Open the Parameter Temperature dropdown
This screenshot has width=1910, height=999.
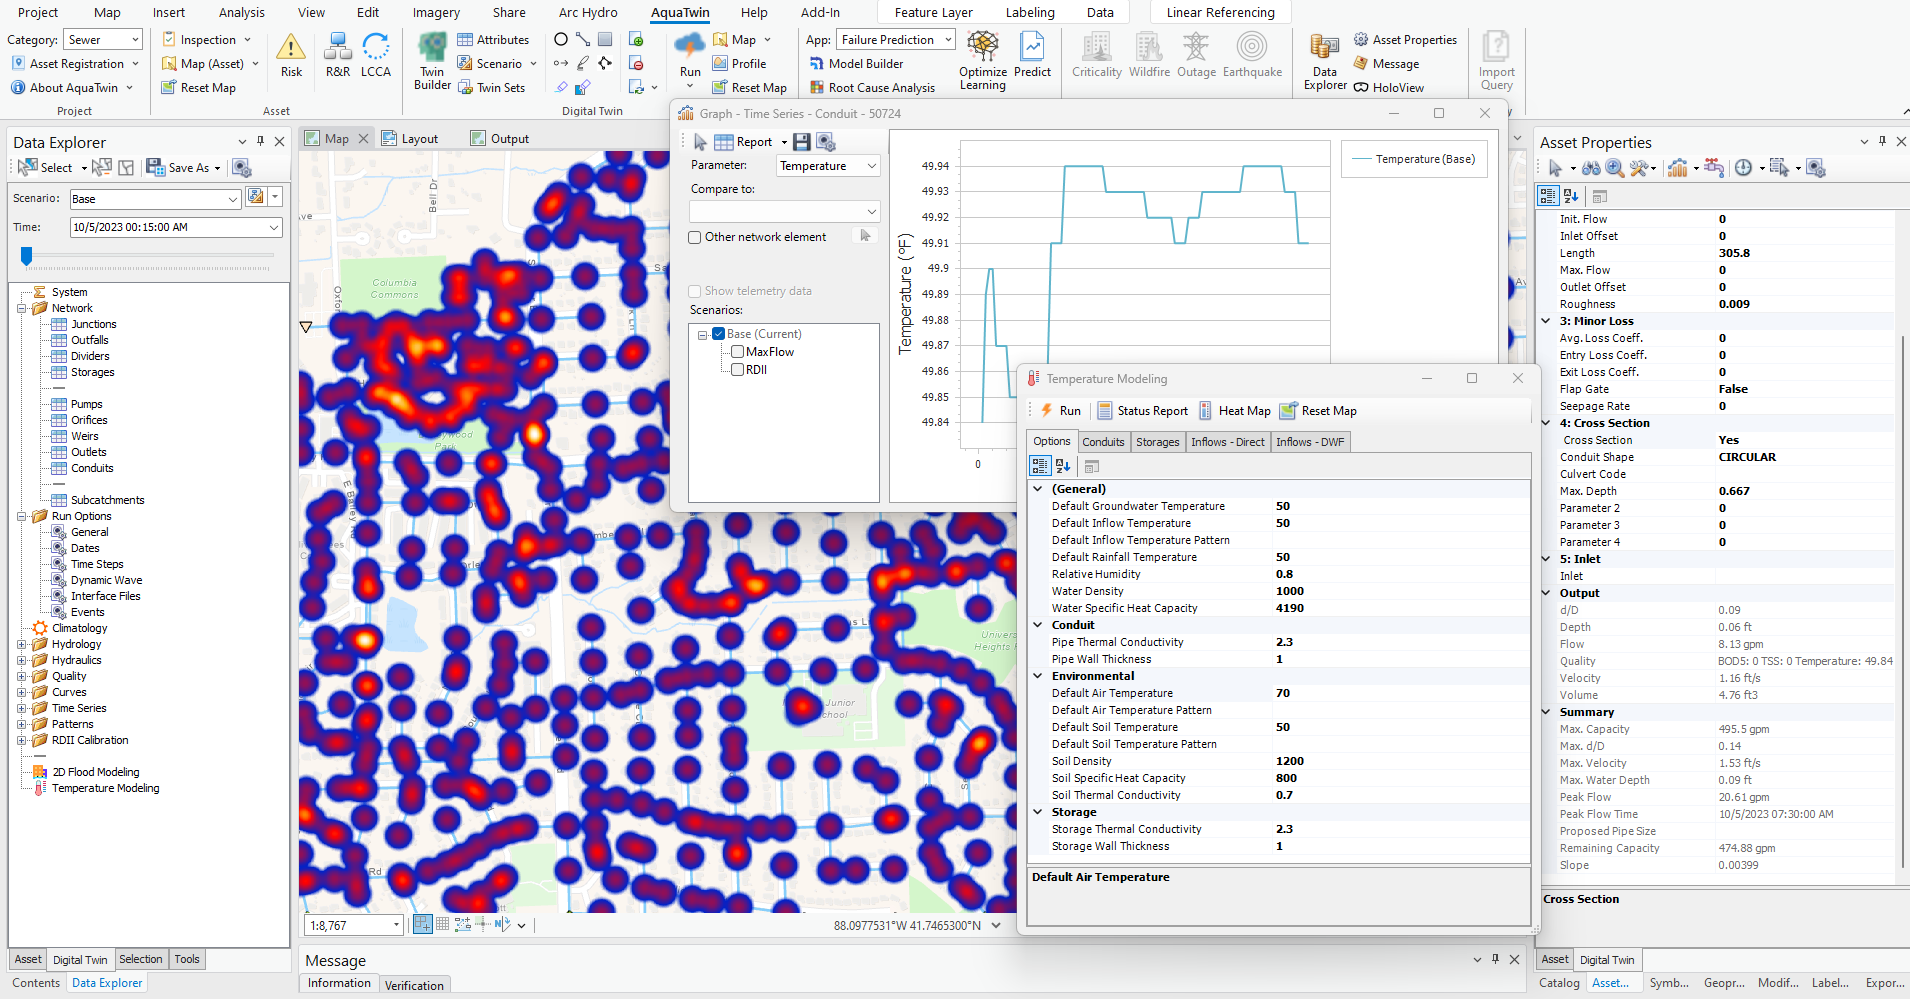[x=828, y=166]
